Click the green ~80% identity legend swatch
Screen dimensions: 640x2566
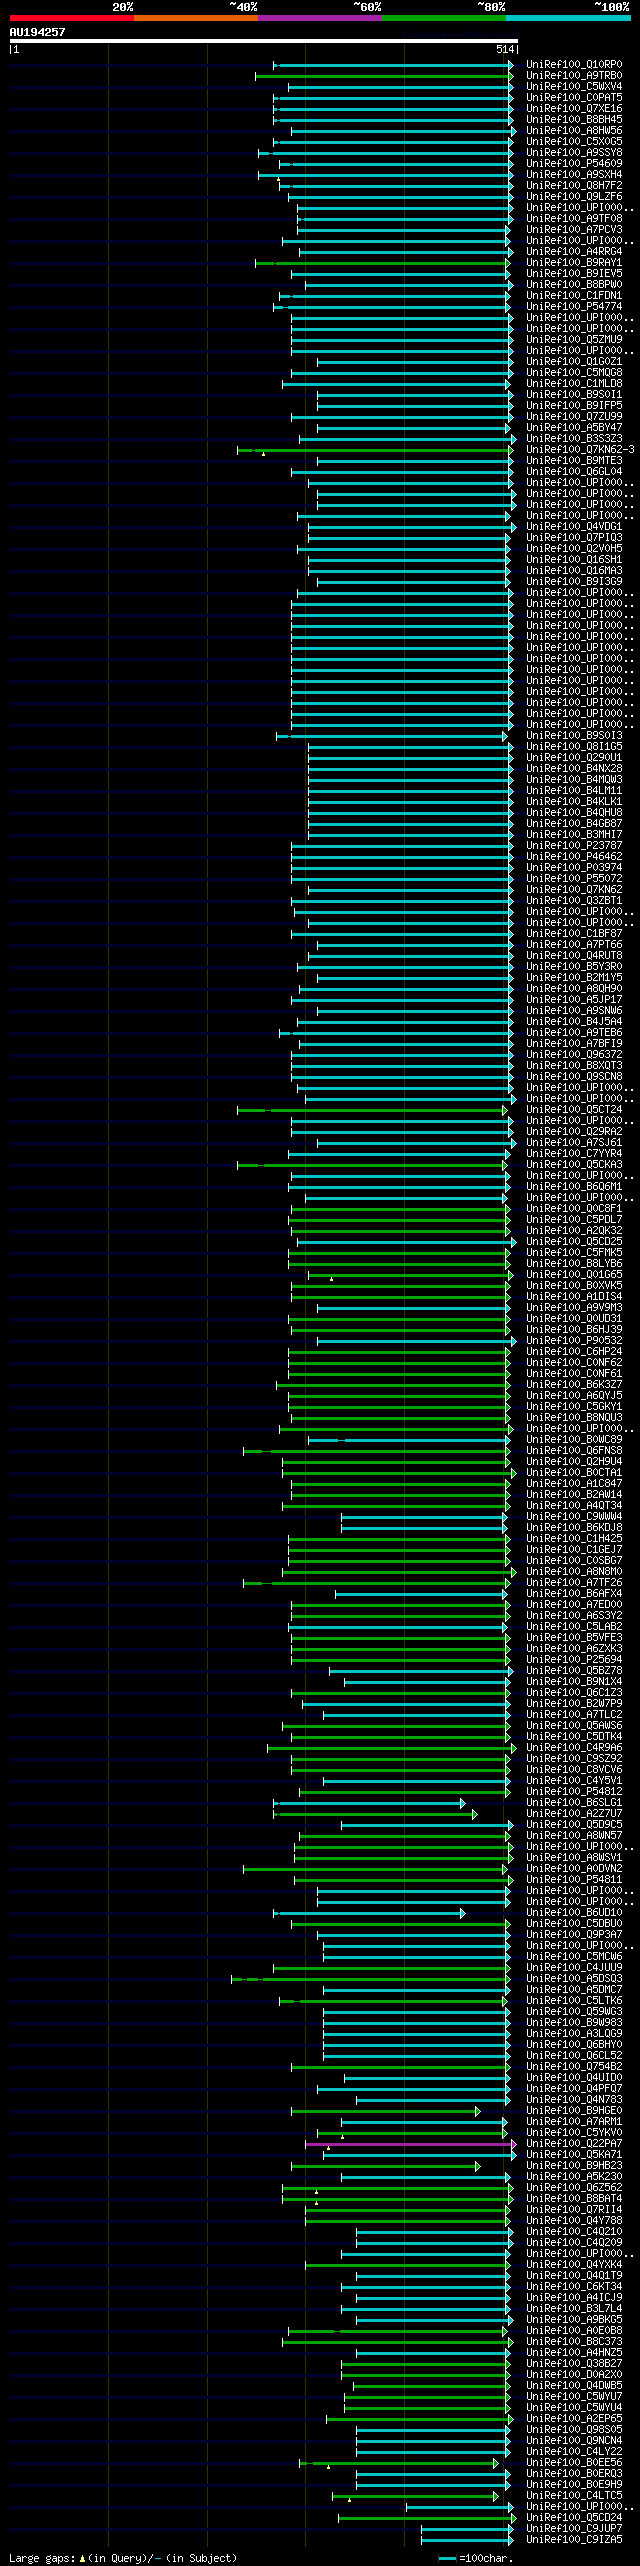[443, 18]
